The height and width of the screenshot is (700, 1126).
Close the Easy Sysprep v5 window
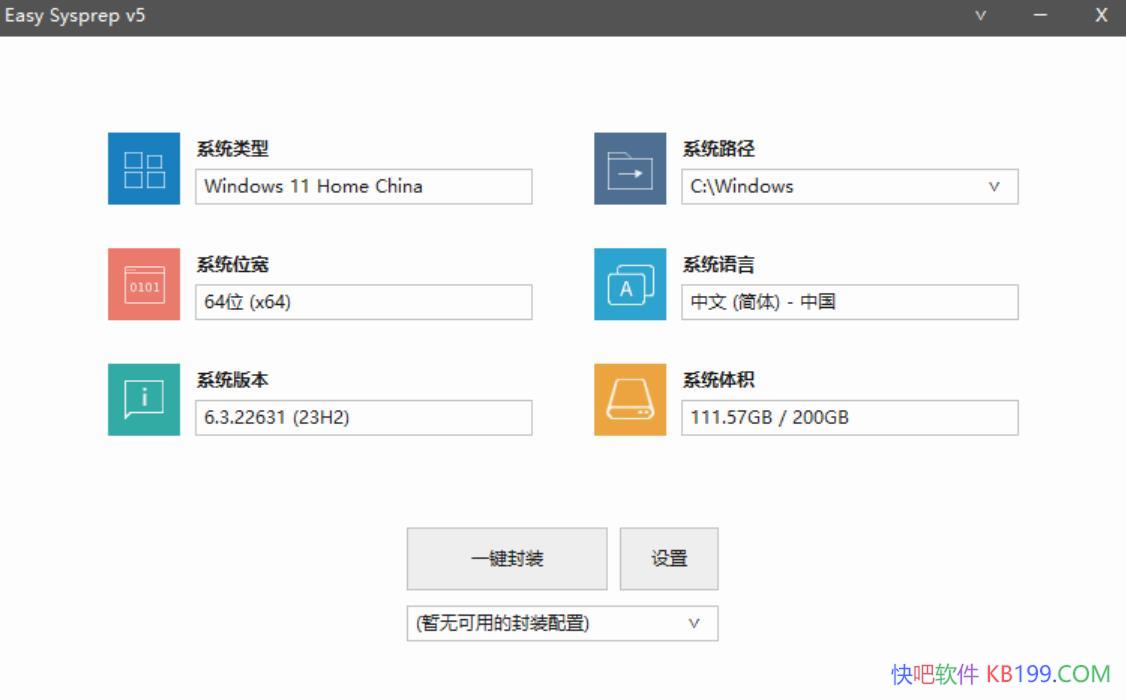pos(1101,16)
